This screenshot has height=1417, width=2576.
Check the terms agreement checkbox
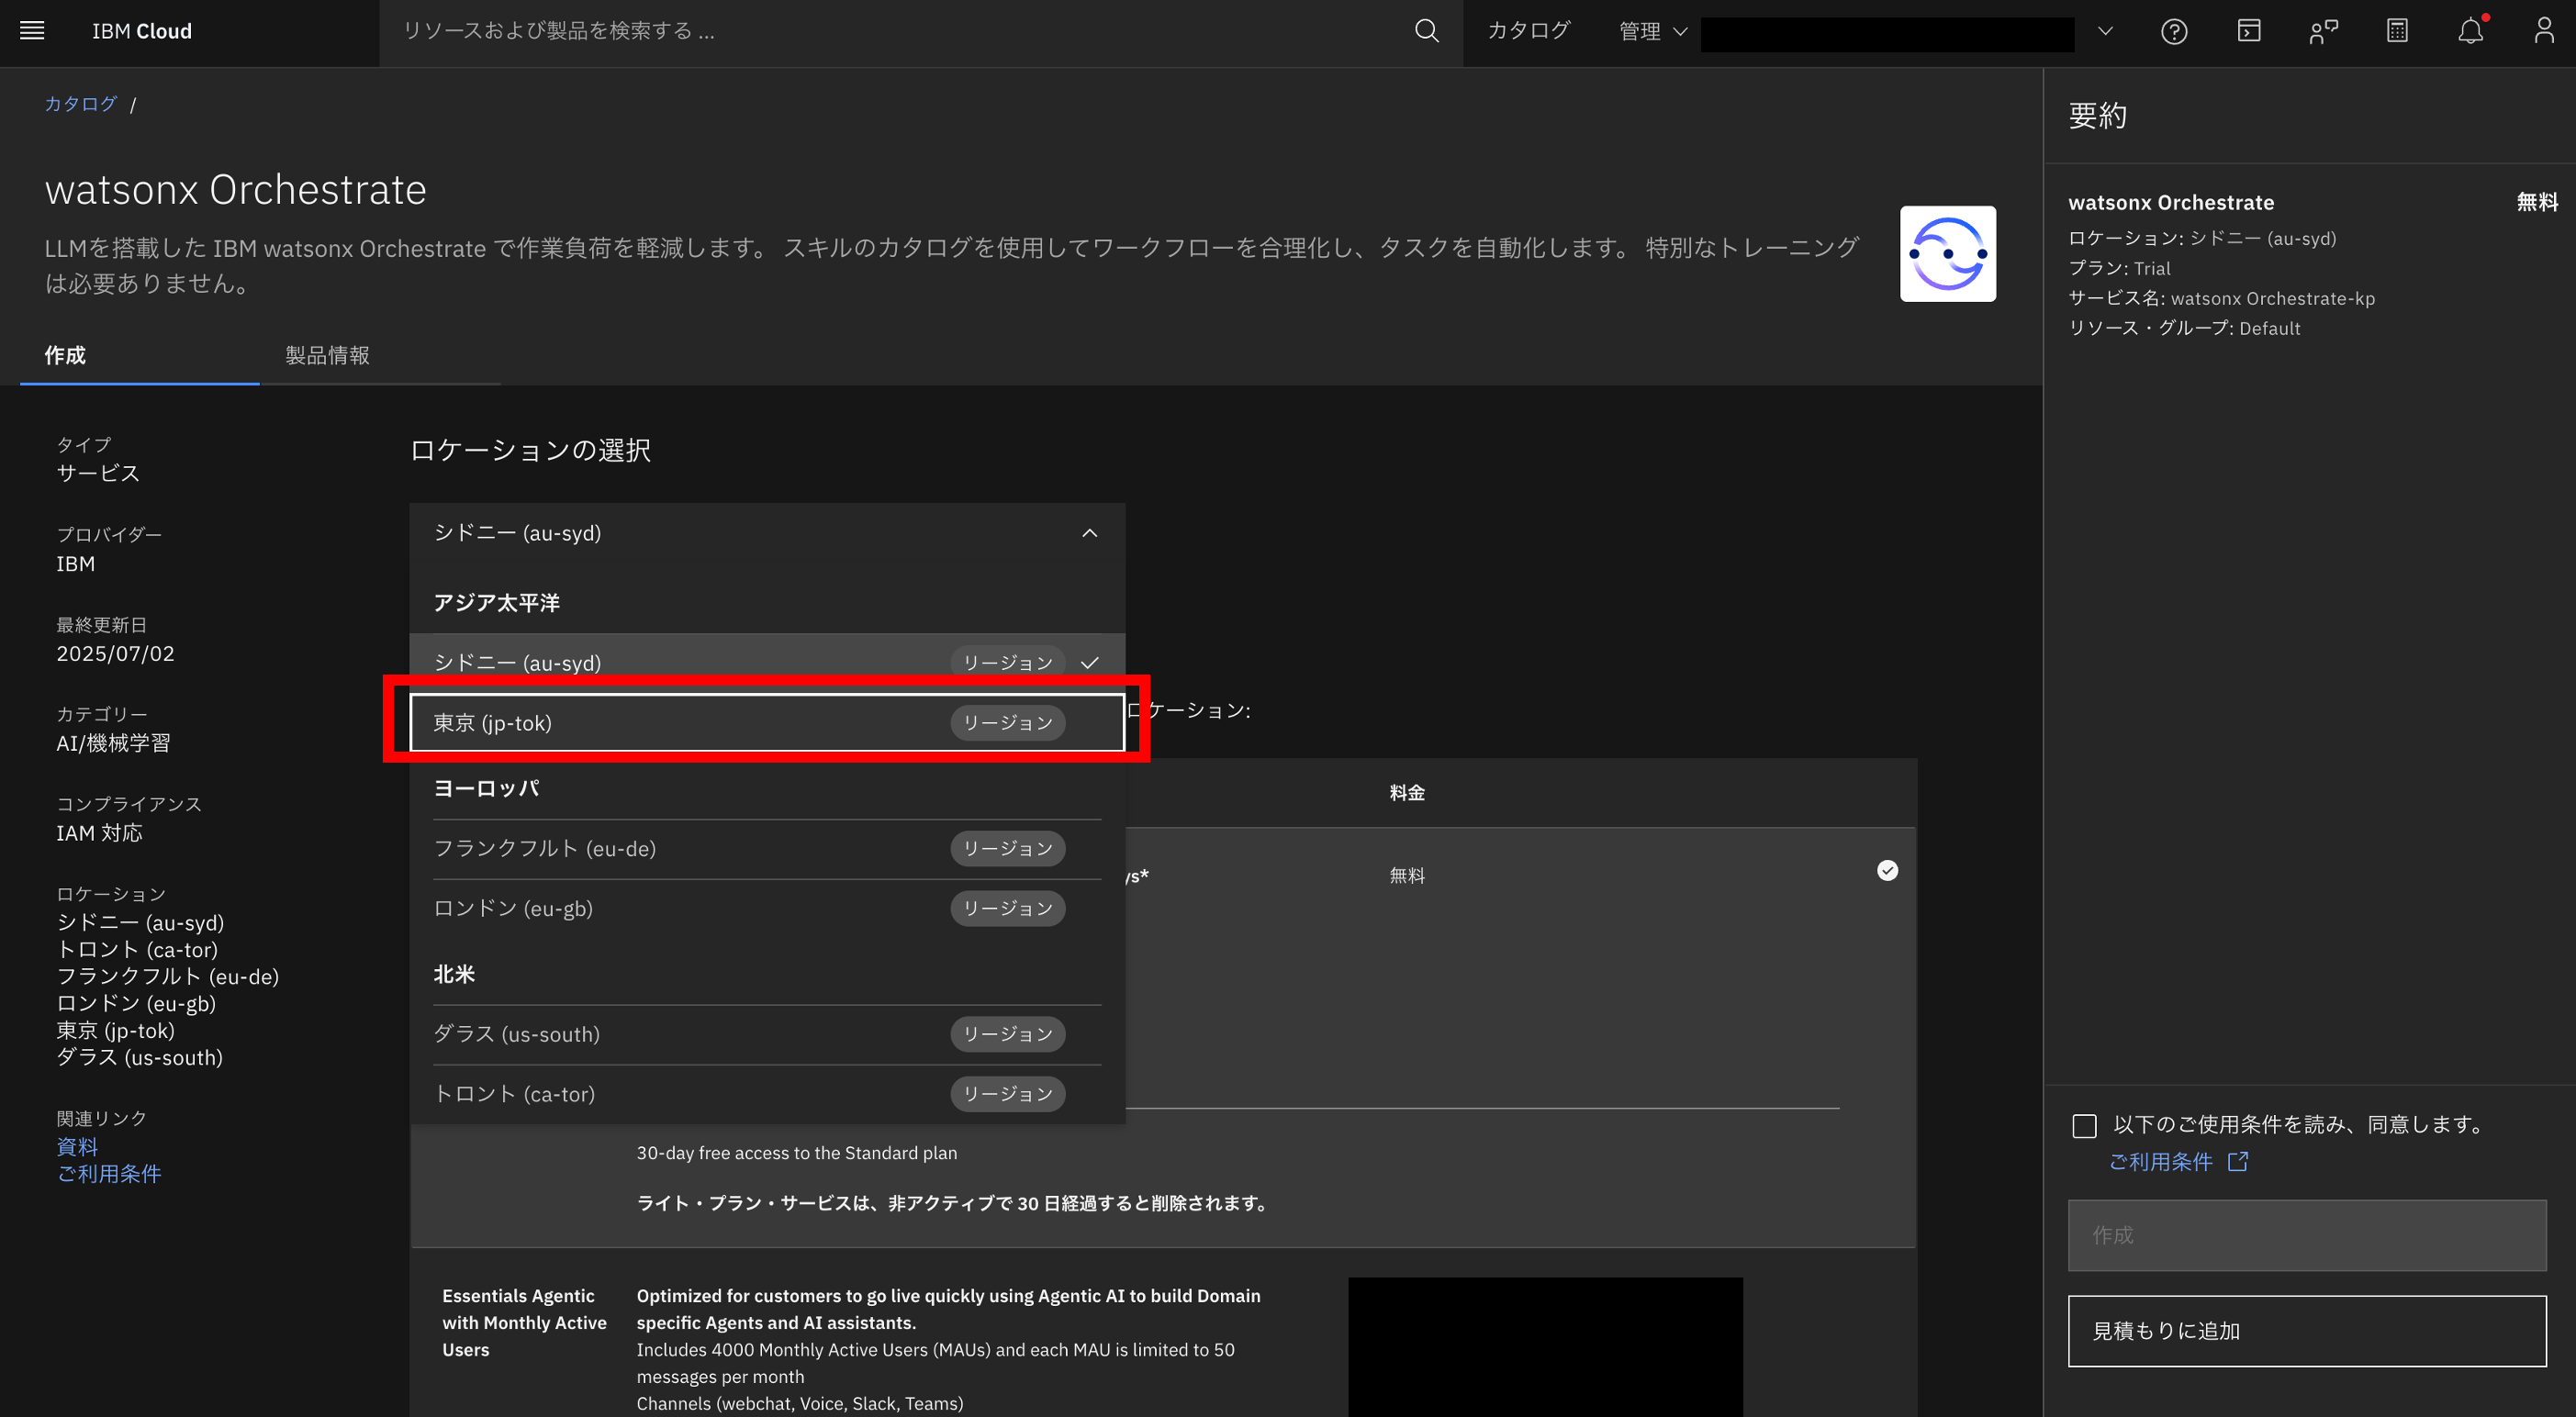(x=2084, y=1126)
